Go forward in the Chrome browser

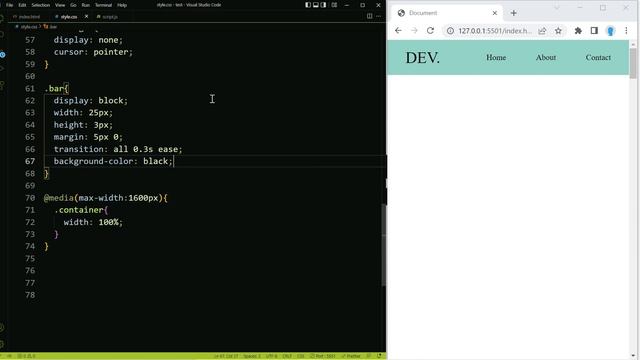pos(414,31)
